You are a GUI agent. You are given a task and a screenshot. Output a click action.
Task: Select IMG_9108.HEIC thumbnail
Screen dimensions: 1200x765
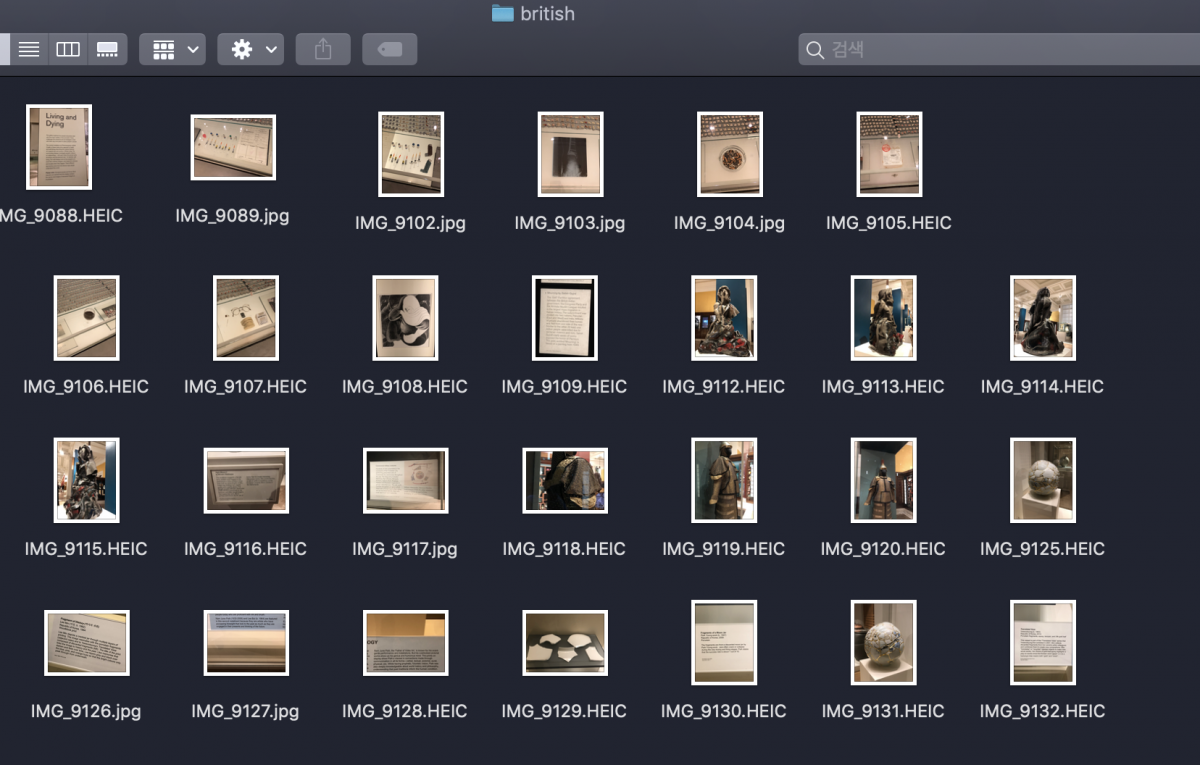click(405, 318)
